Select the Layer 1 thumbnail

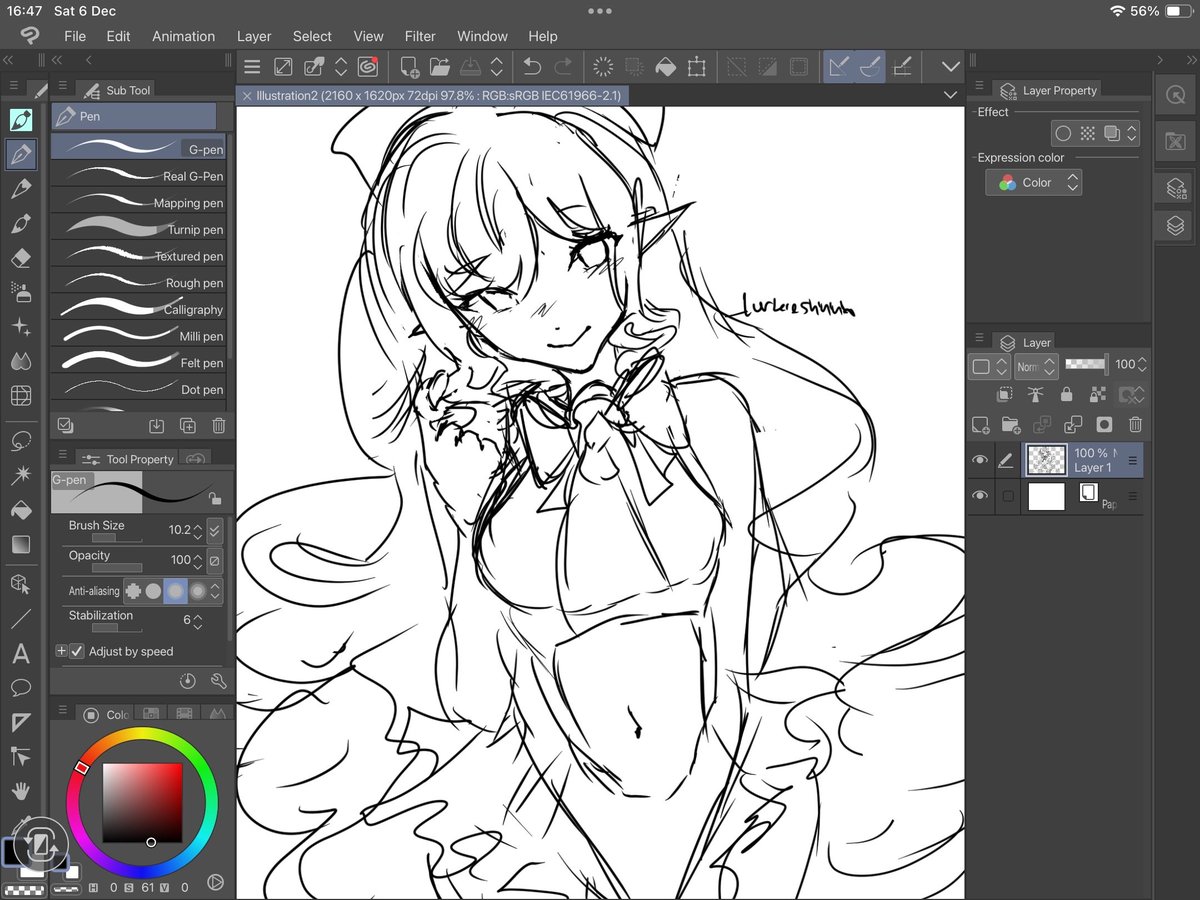1046,461
